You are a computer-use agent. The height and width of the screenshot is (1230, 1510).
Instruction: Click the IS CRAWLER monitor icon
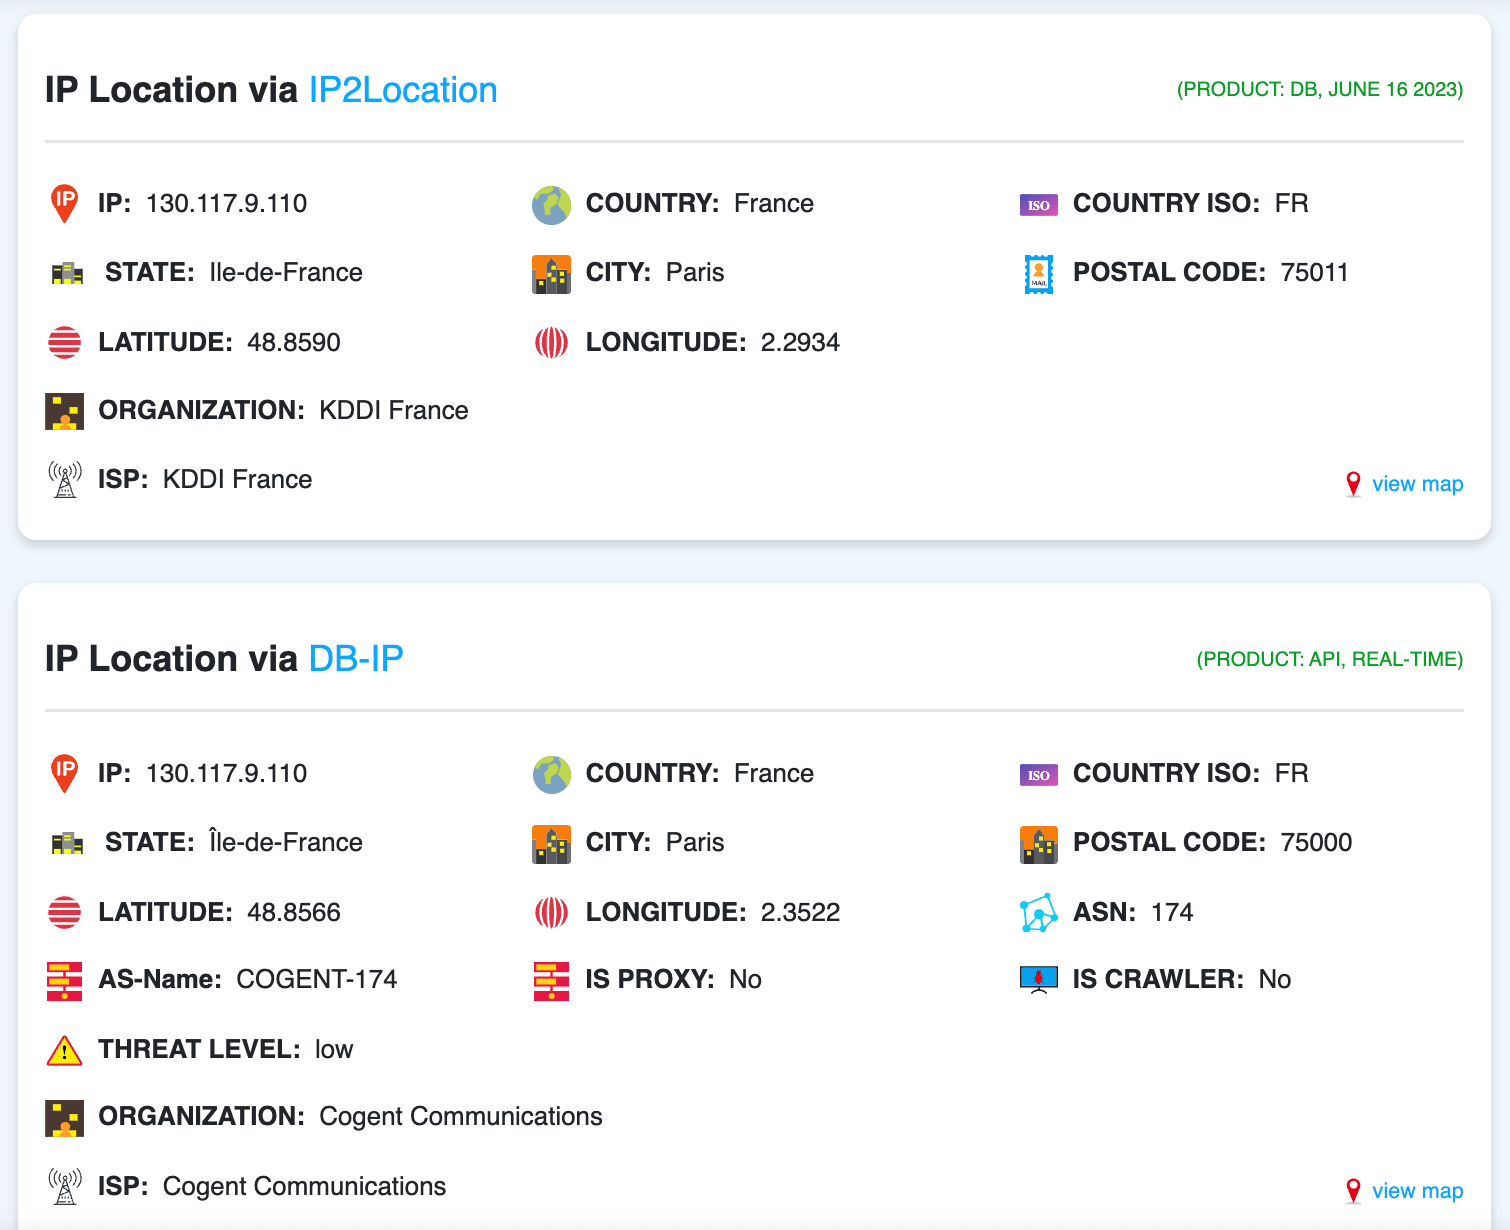(1039, 980)
